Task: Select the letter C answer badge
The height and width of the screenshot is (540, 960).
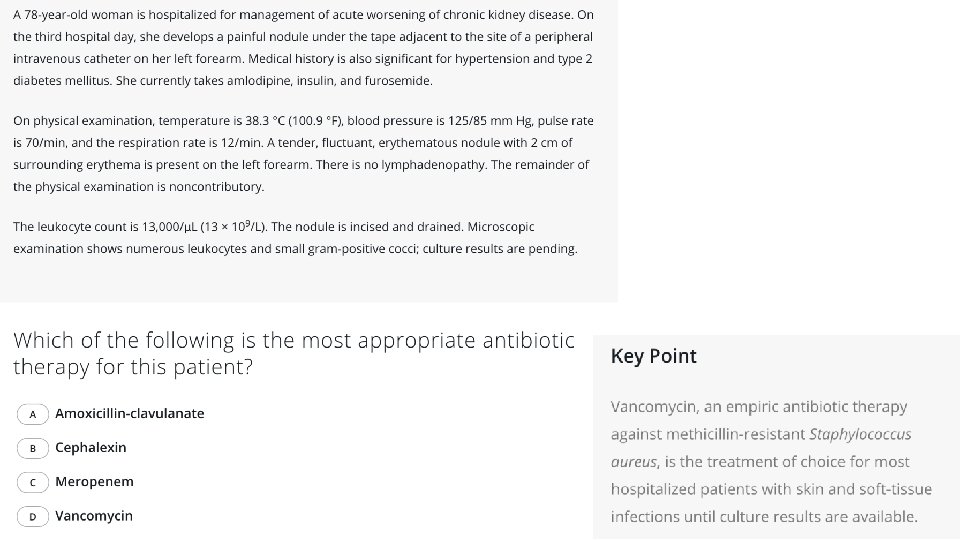Action: [x=33, y=482]
